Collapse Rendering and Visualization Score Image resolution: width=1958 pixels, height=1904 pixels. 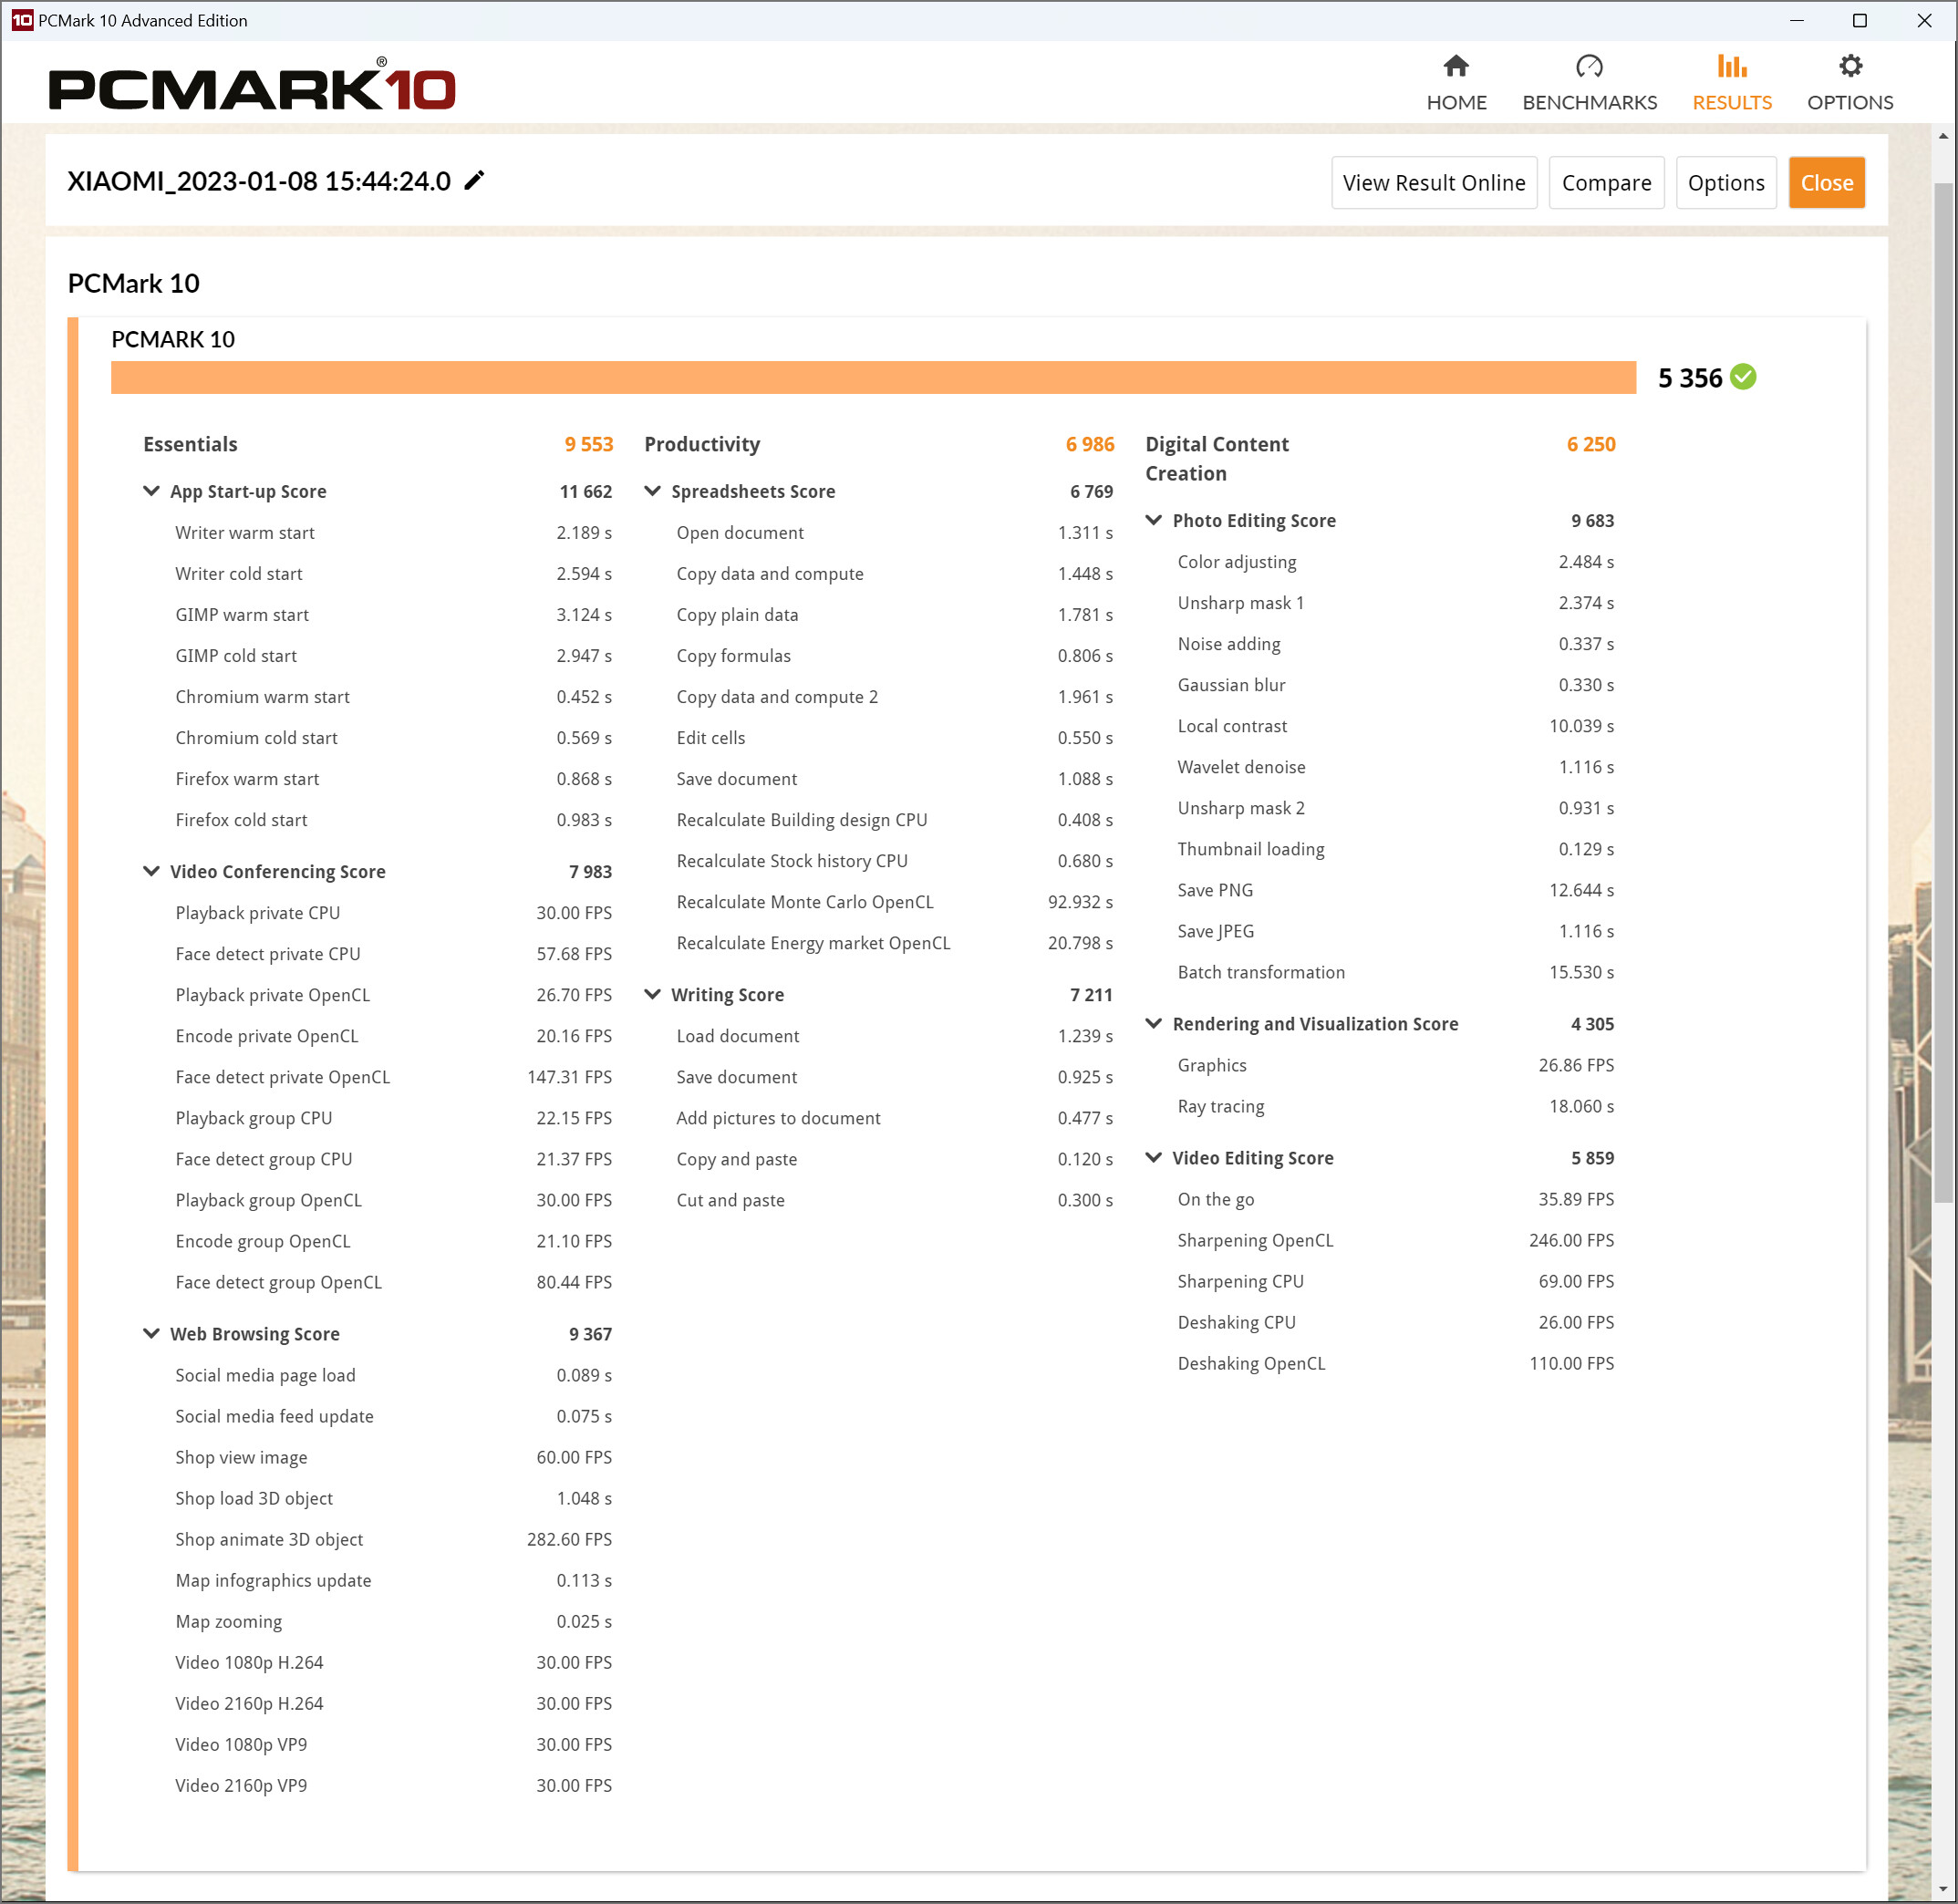pyautogui.click(x=1154, y=1023)
